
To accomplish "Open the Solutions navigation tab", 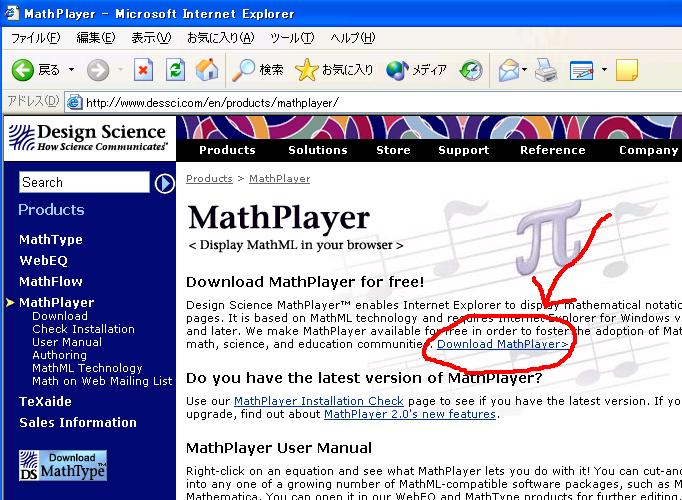I will tap(318, 150).
